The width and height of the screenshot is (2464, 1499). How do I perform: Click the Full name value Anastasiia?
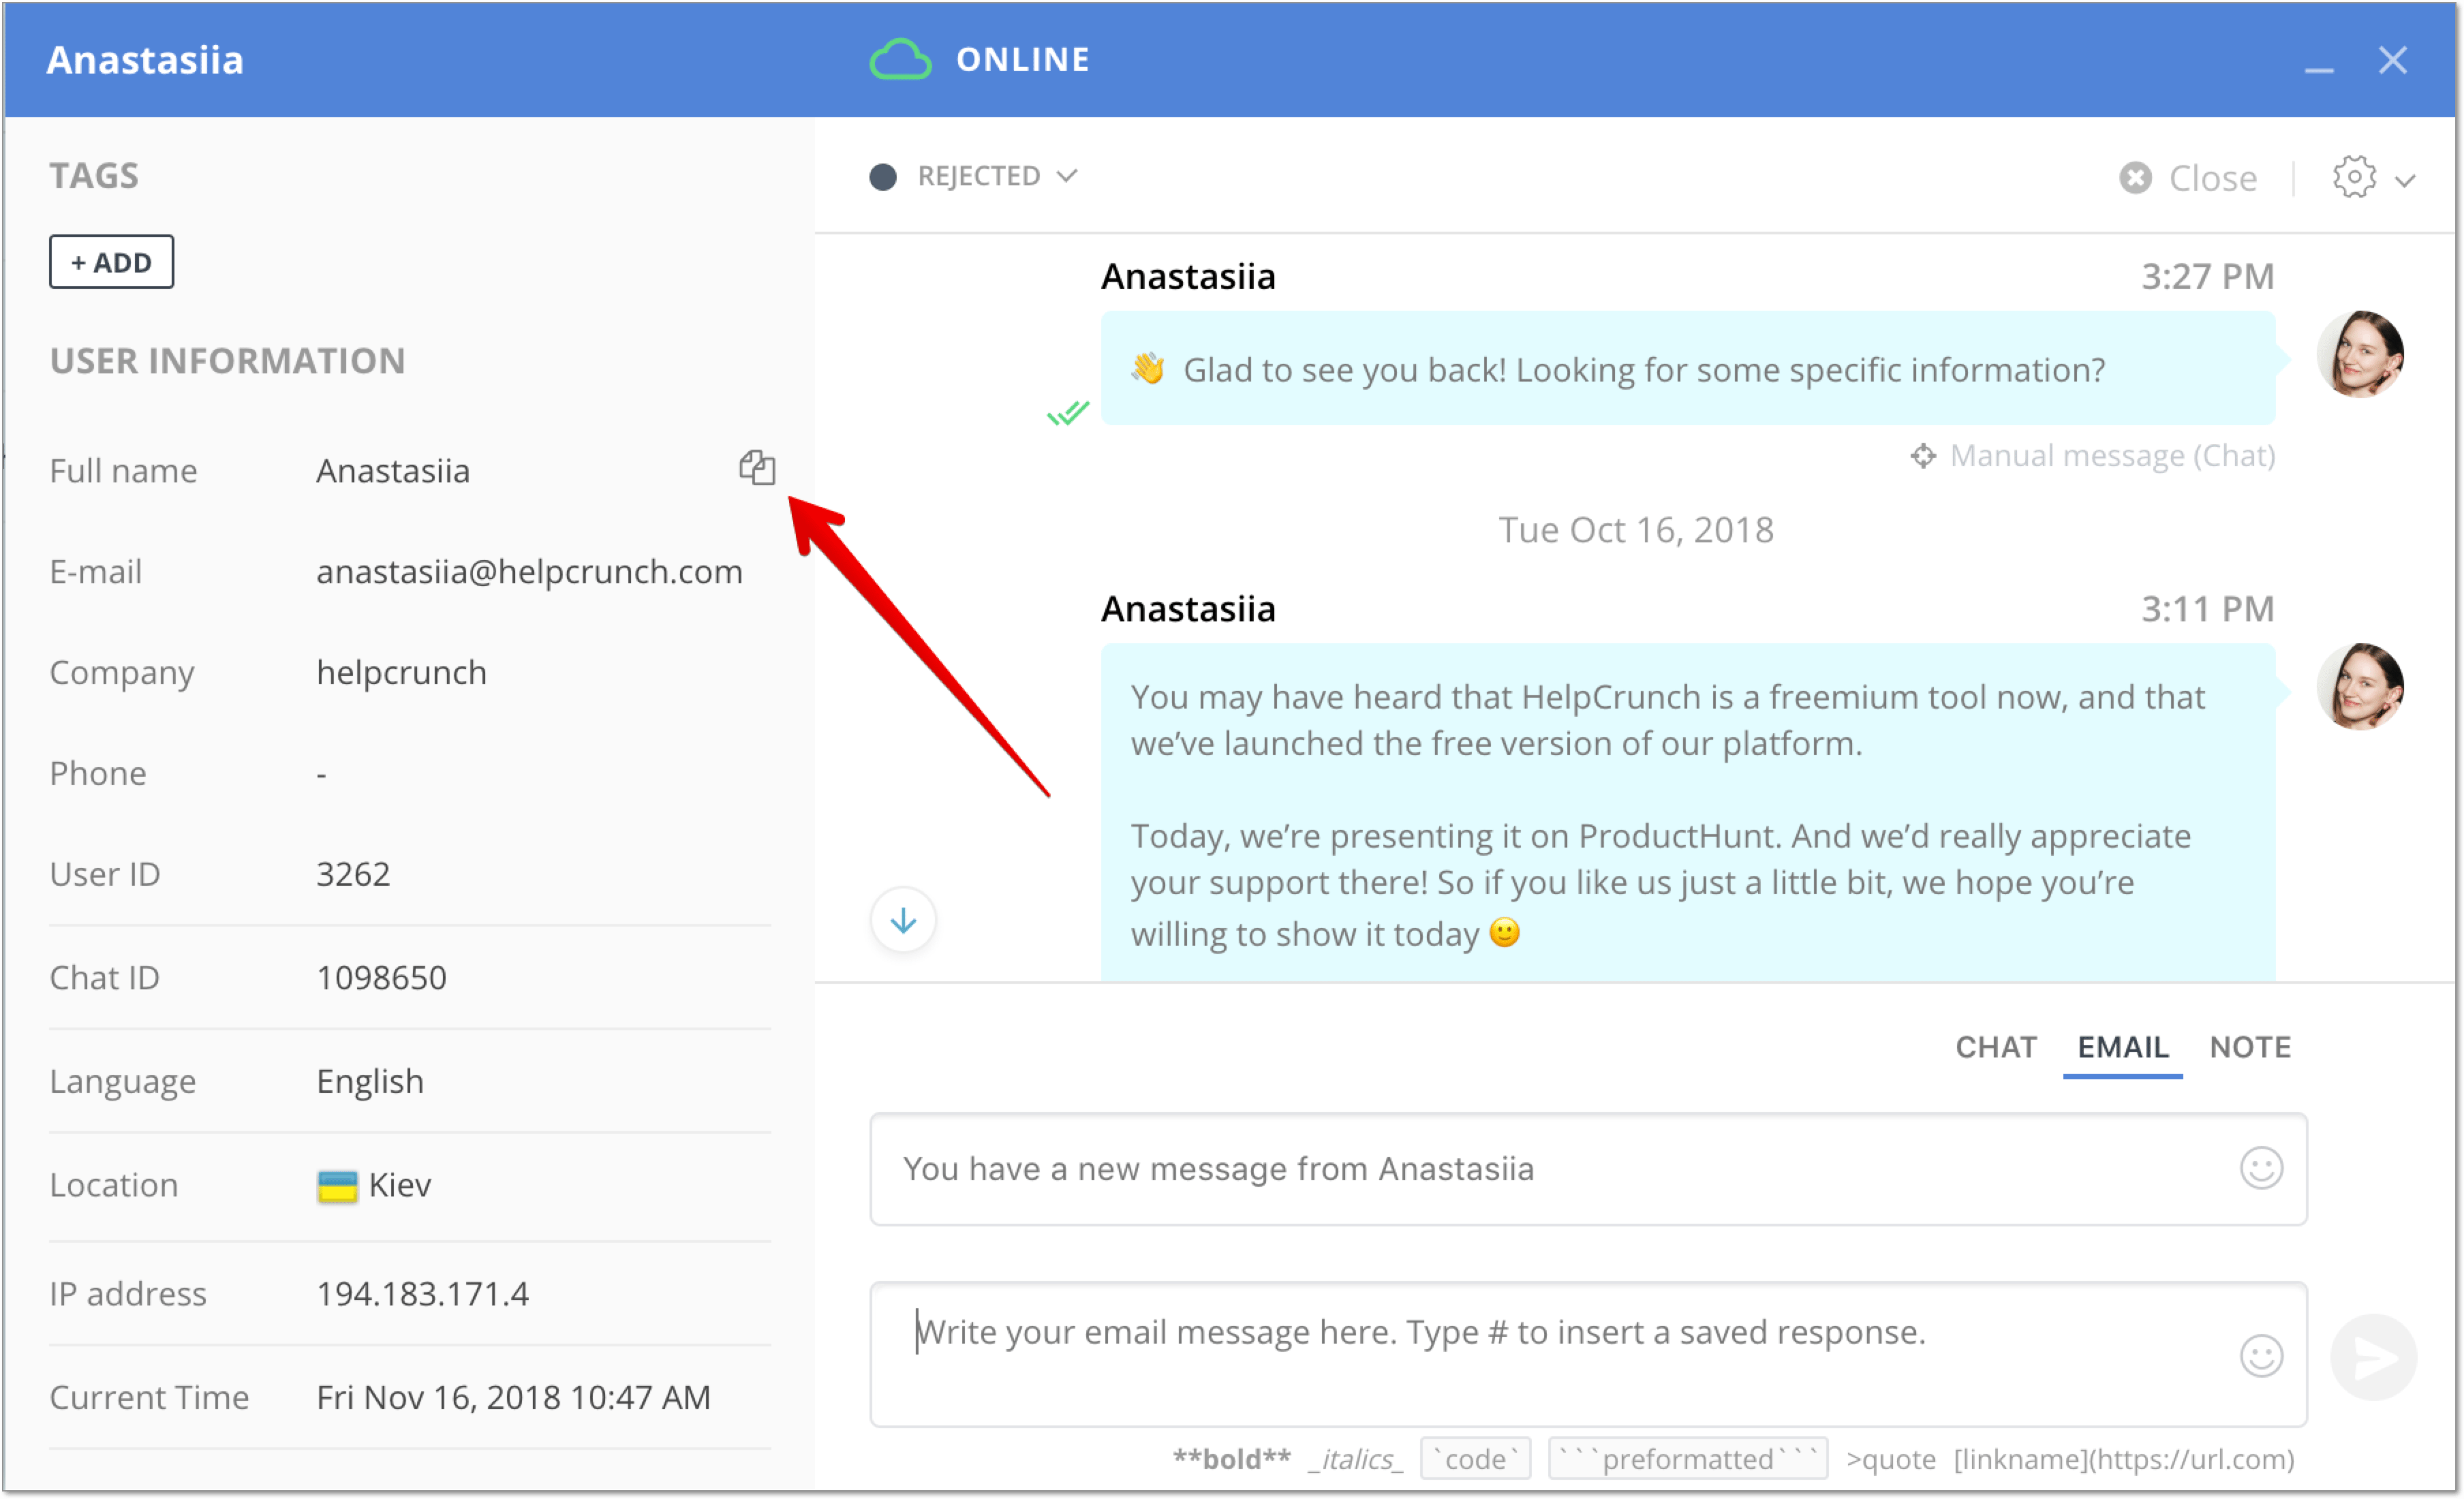(x=393, y=471)
